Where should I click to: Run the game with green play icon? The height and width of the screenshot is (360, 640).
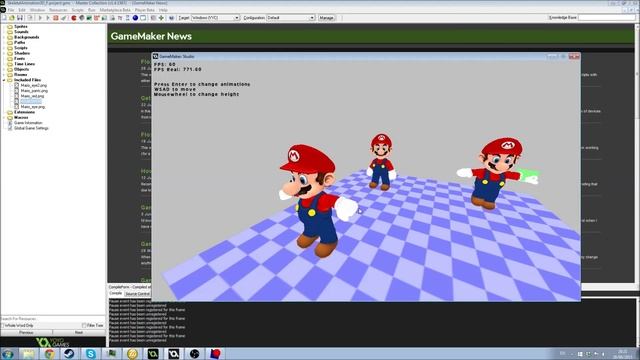(x=40, y=18)
